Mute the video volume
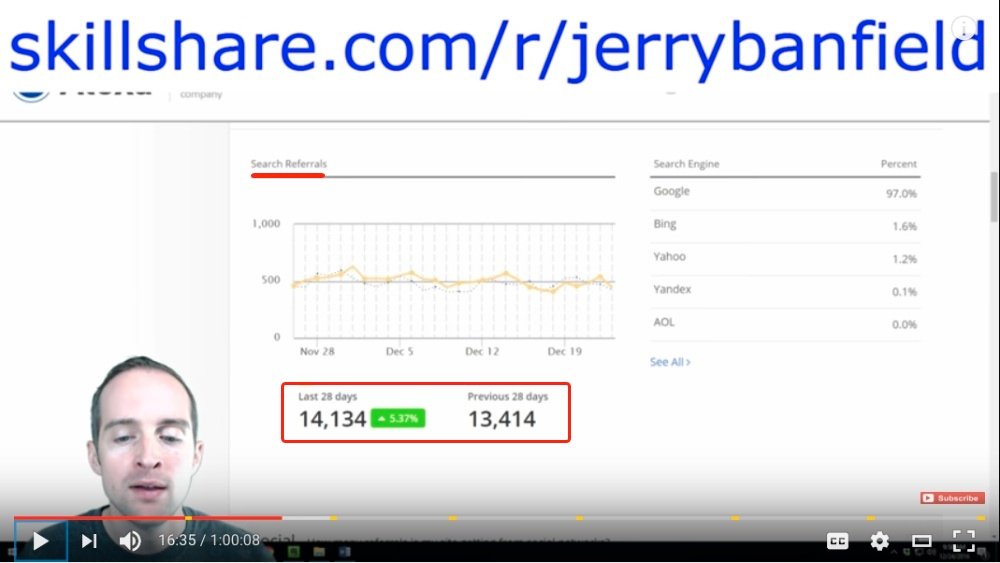Viewport: 1000px width, 563px height. point(130,541)
